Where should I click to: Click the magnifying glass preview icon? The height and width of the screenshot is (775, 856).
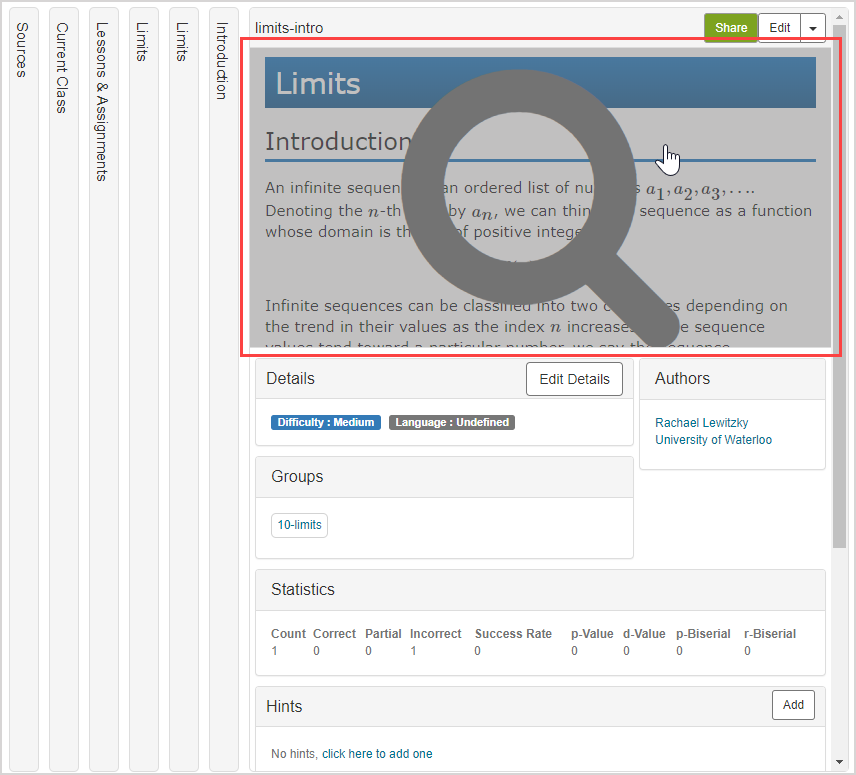[540, 200]
